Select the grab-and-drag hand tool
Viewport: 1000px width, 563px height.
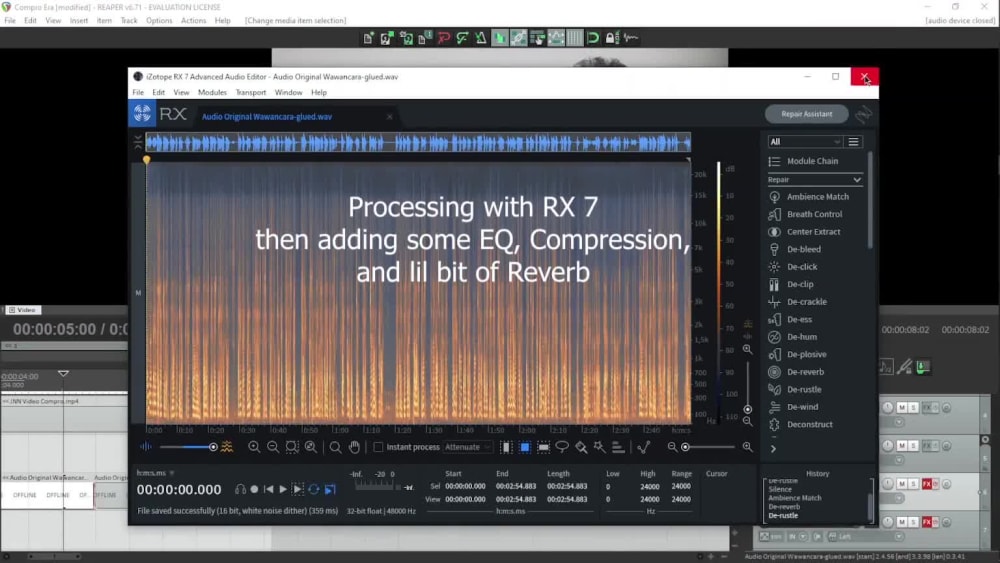pyautogui.click(x=355, y=447)
